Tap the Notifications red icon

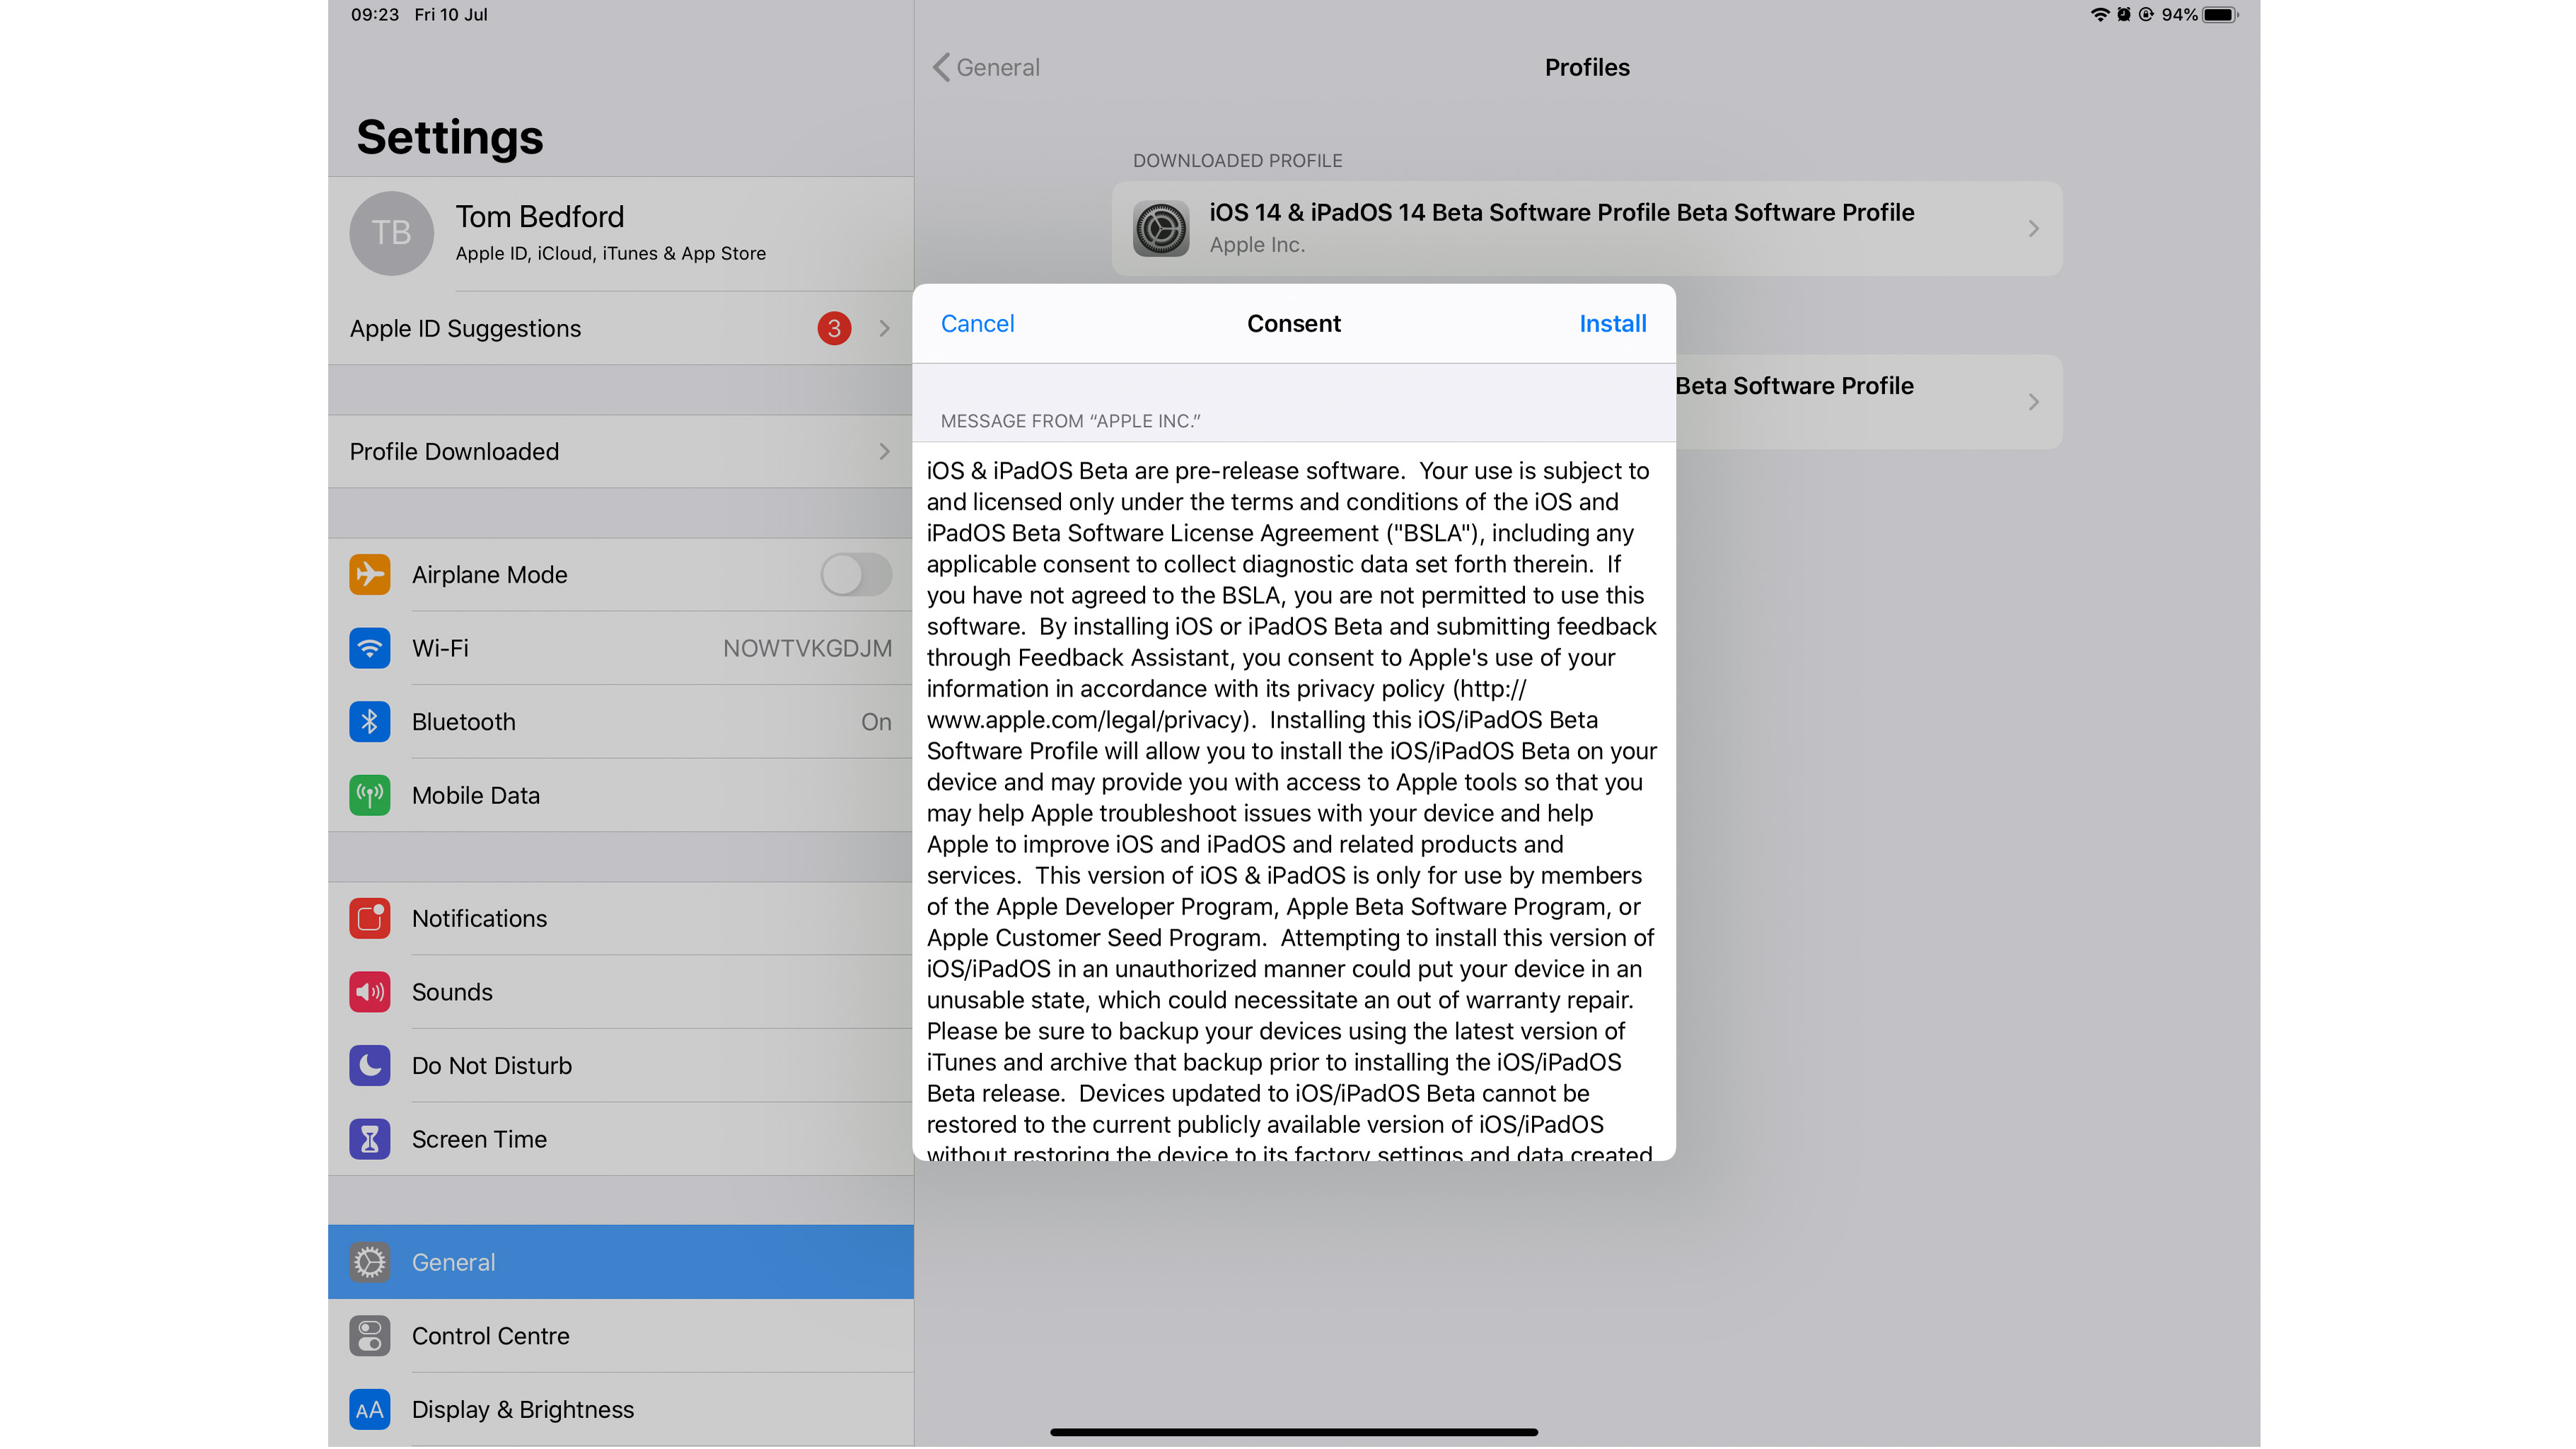coord(369,919)
